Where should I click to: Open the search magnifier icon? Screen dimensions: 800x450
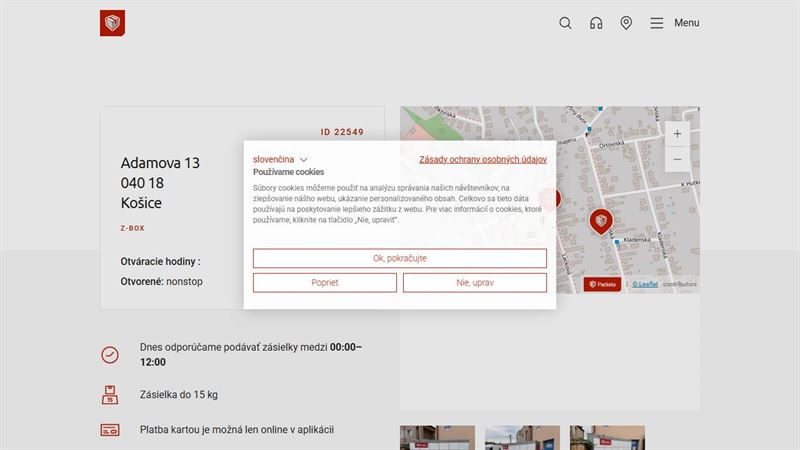pyautogui.click(x=565, y=23)
